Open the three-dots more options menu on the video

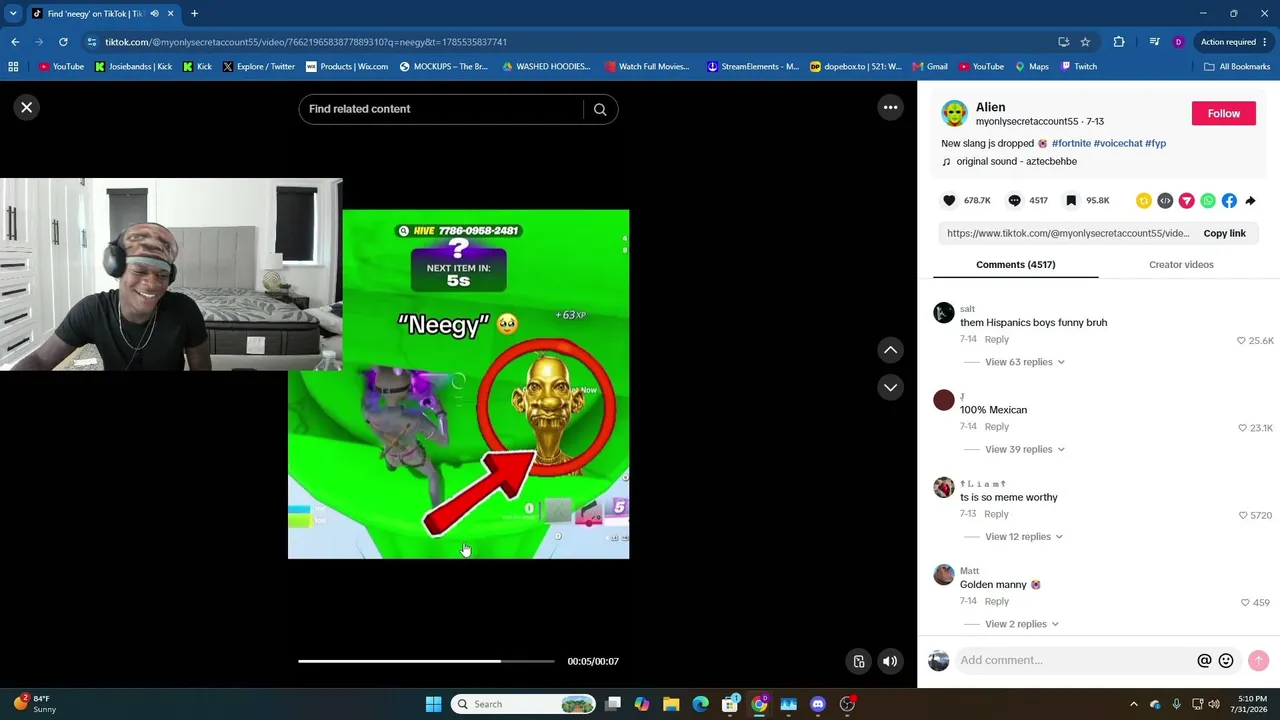tap(890, 107)
